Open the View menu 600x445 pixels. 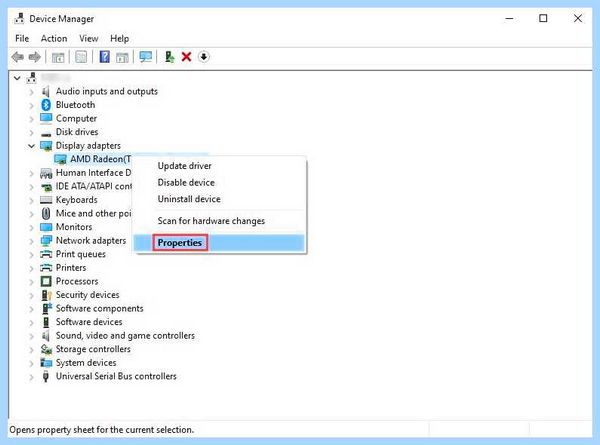click(x=89, y=39)
